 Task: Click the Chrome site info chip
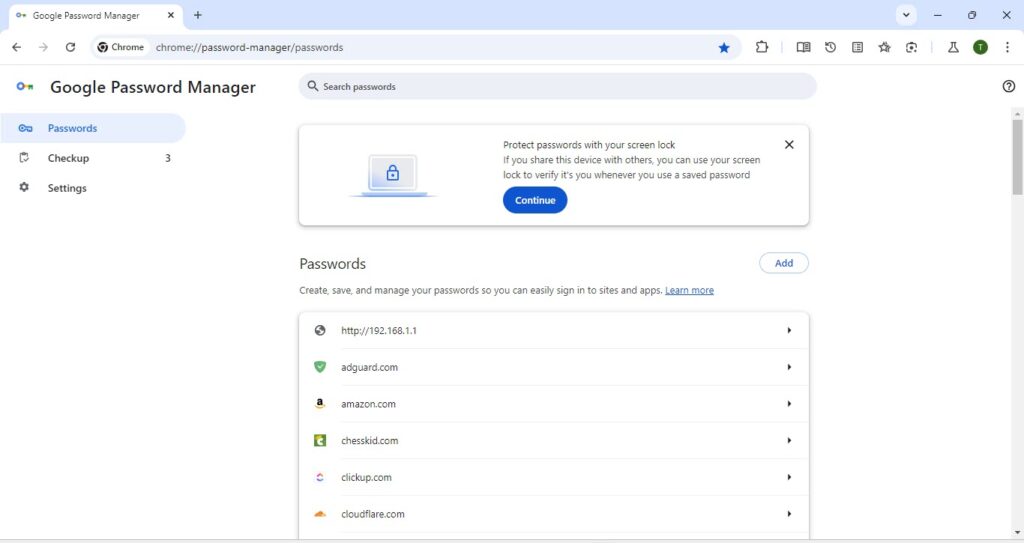[x=121, y=47]
